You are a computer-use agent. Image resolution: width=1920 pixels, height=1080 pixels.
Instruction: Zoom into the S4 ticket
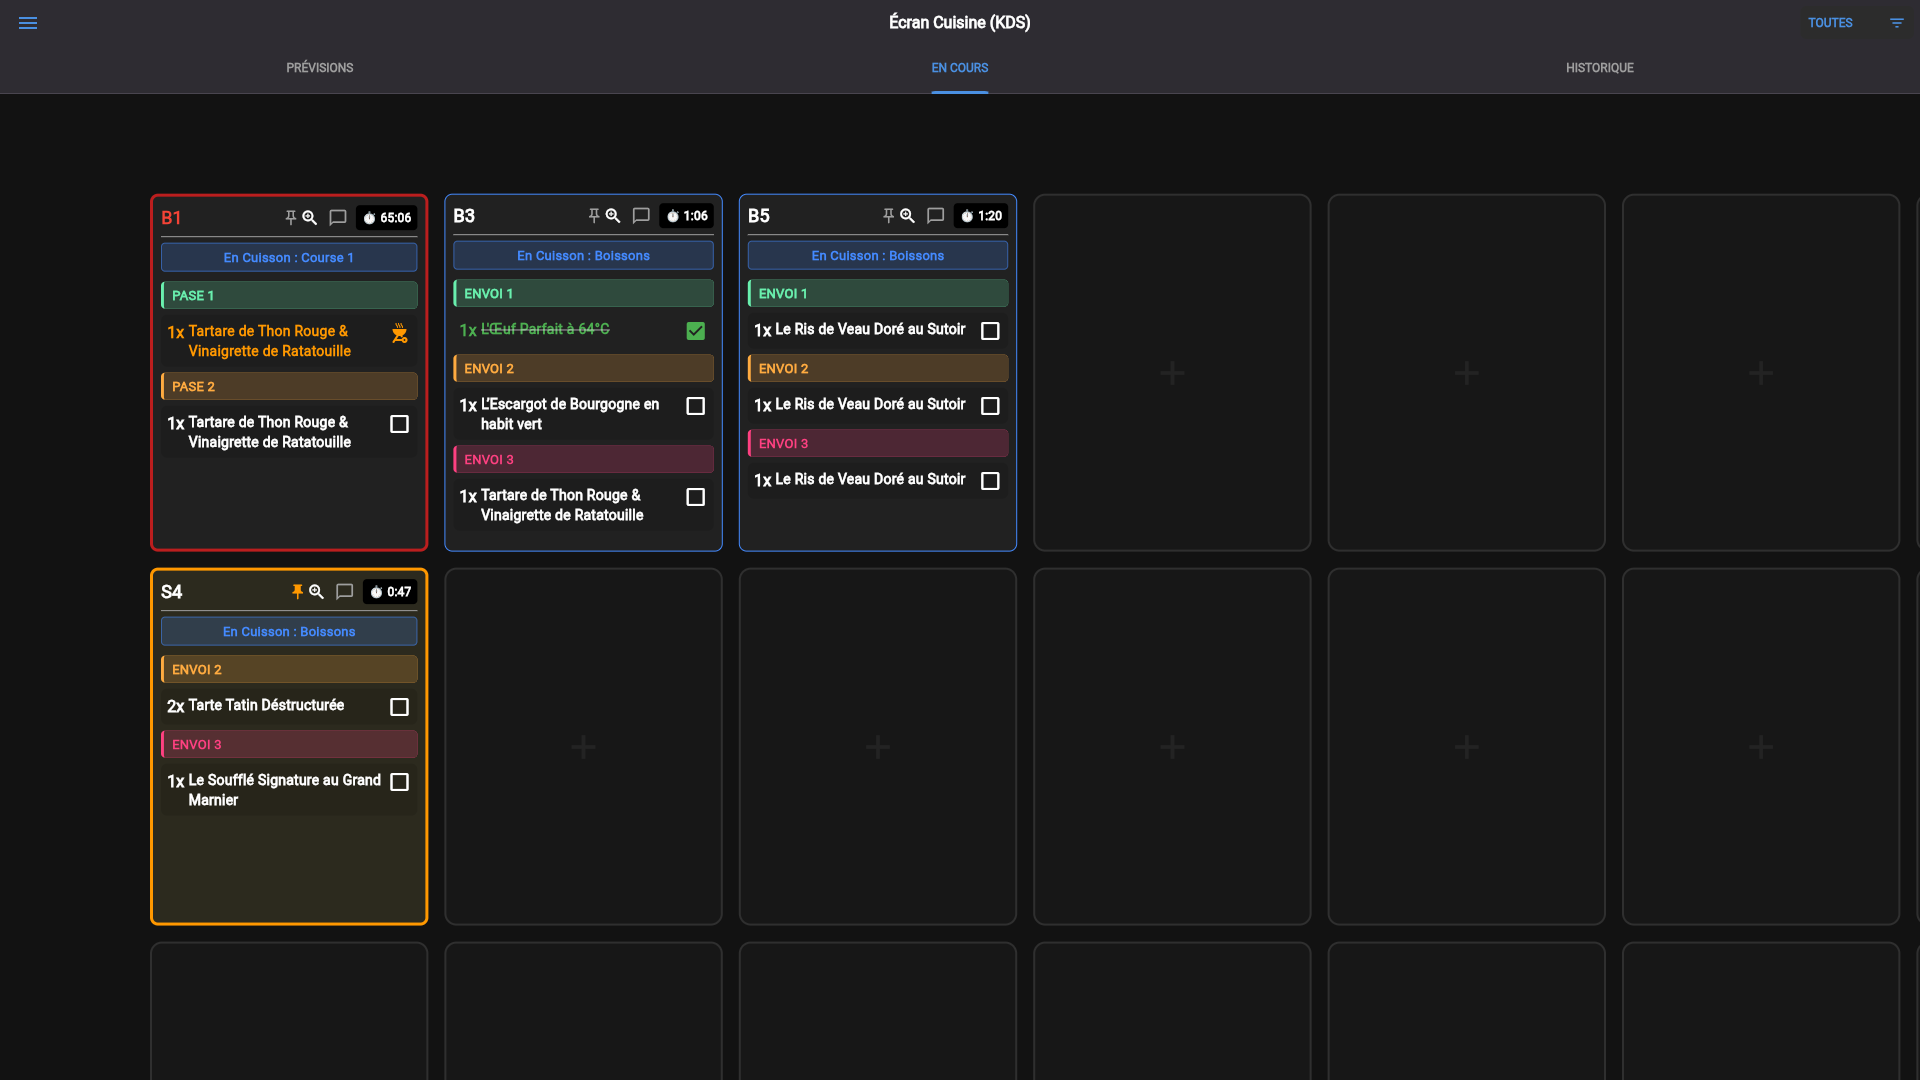[x=316, y=592]
